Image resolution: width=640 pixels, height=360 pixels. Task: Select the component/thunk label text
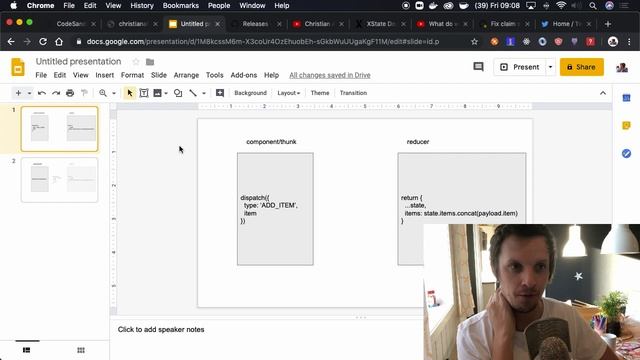click(271, 142)
